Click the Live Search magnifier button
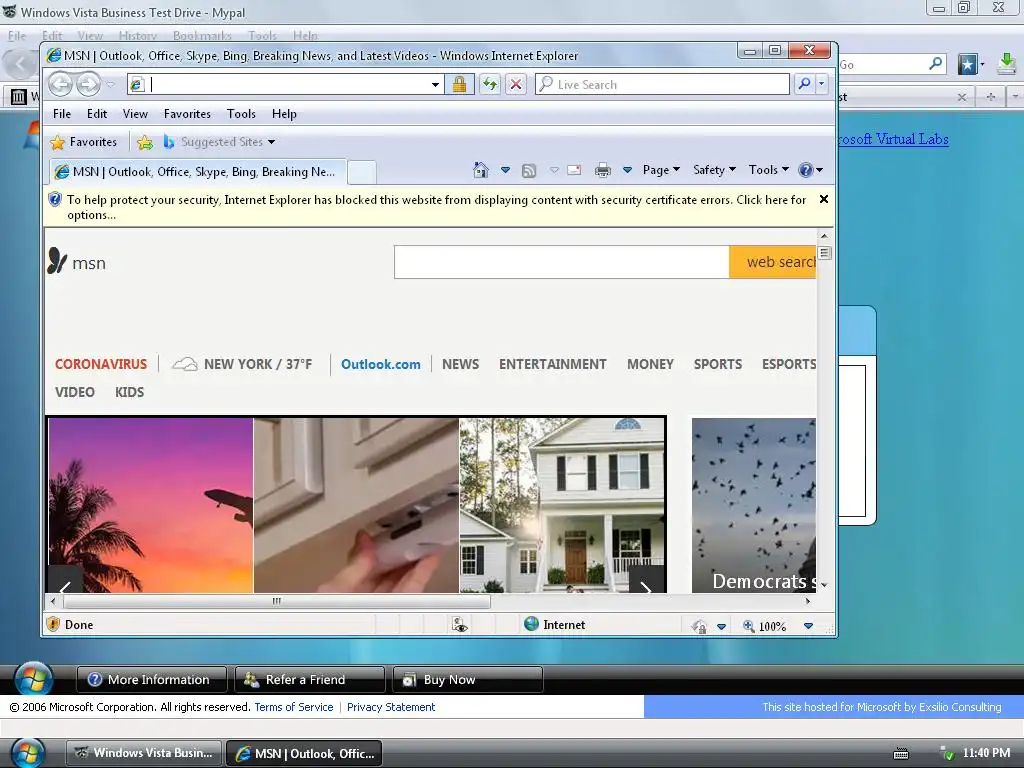The height and width of the screenshot is (768, 1024). 804,84
